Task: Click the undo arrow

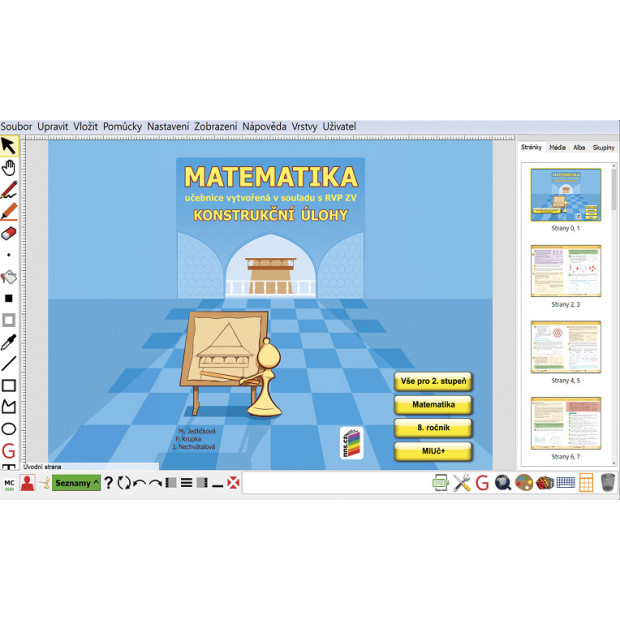Action: click(x=141, y=483)
